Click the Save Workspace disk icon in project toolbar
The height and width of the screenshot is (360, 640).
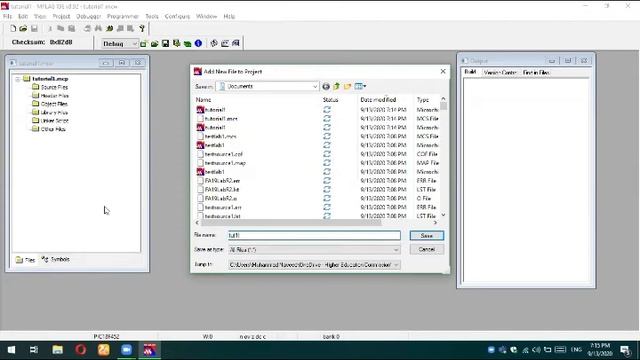tap(165, 43)
